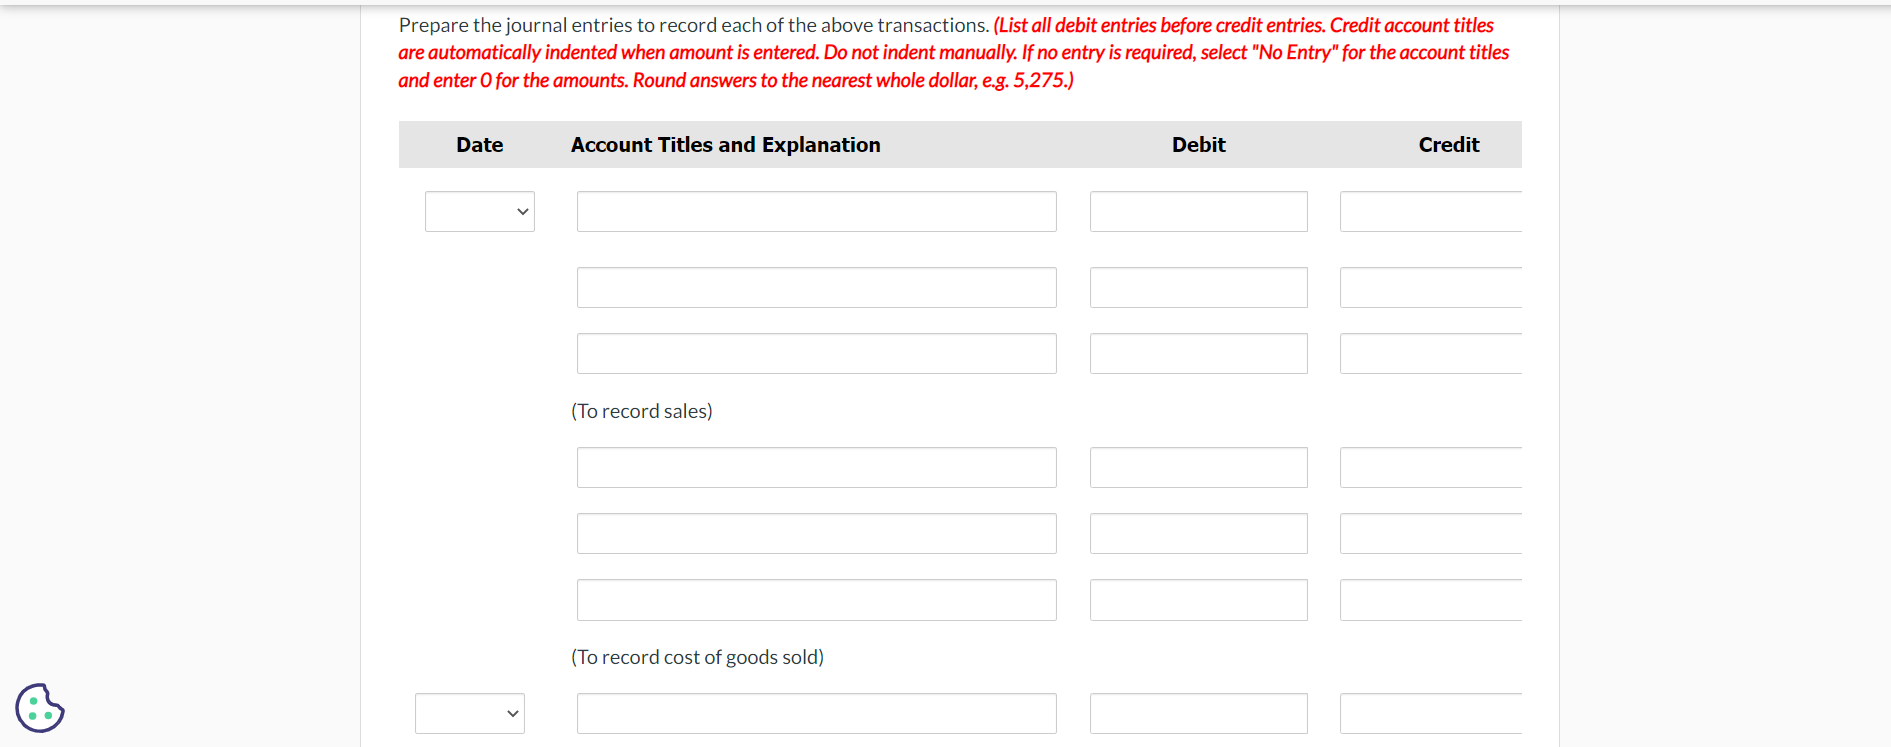Select the first cost of goods sold account field

click(x=816, y=467)
